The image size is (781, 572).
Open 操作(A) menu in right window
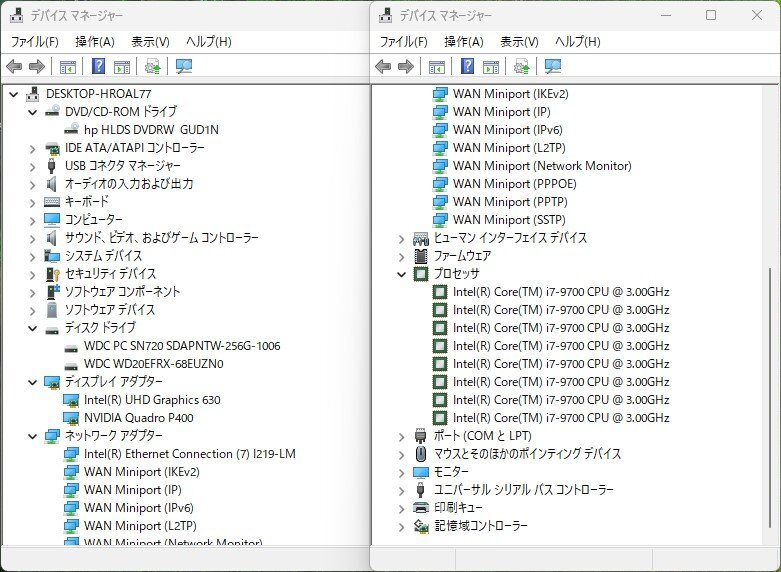[464, 42]
